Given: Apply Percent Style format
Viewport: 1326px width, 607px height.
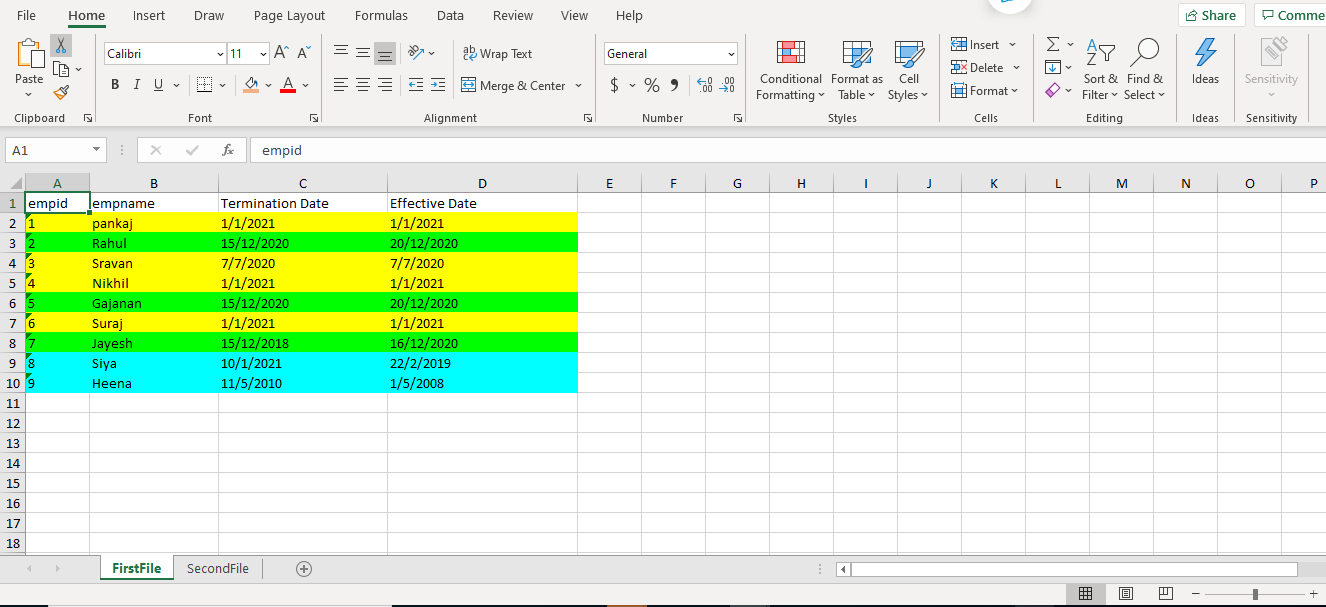Looking at the screenshot, I should pyautogui.click(x=651, y=85).
